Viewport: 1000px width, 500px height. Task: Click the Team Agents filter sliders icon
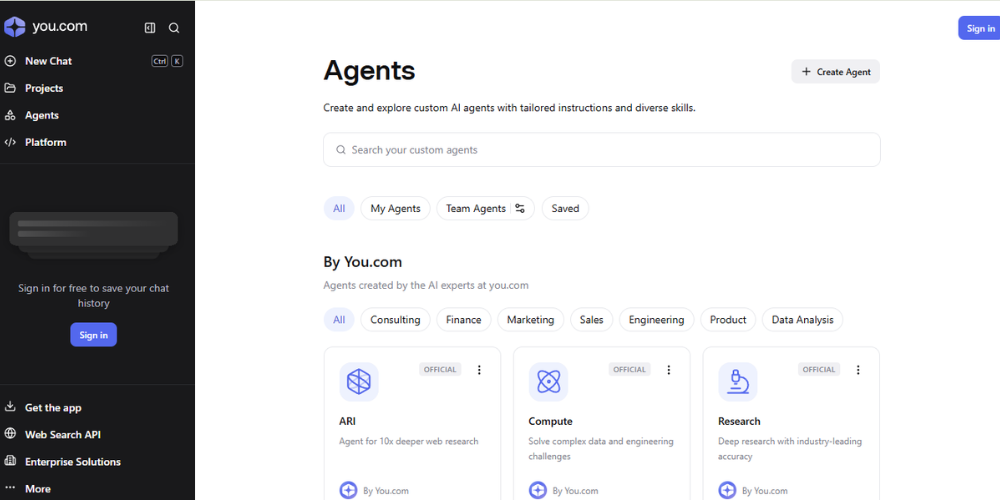click(520, 209)
